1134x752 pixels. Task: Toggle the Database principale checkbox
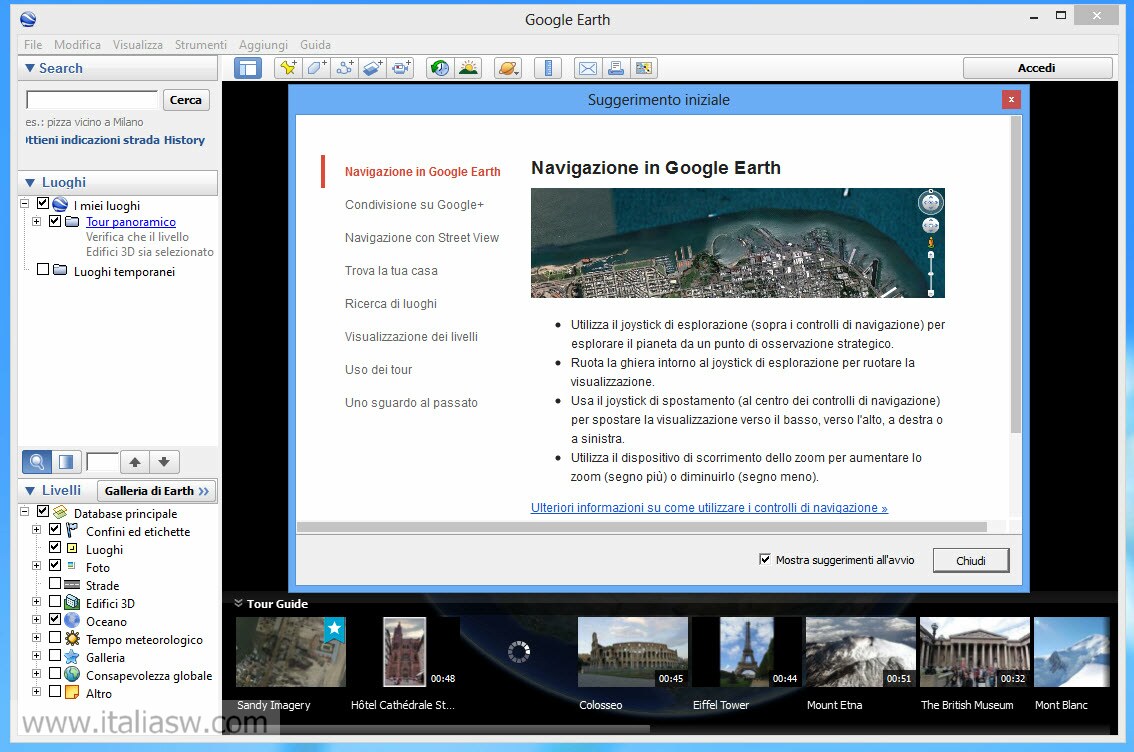(43, 511)
